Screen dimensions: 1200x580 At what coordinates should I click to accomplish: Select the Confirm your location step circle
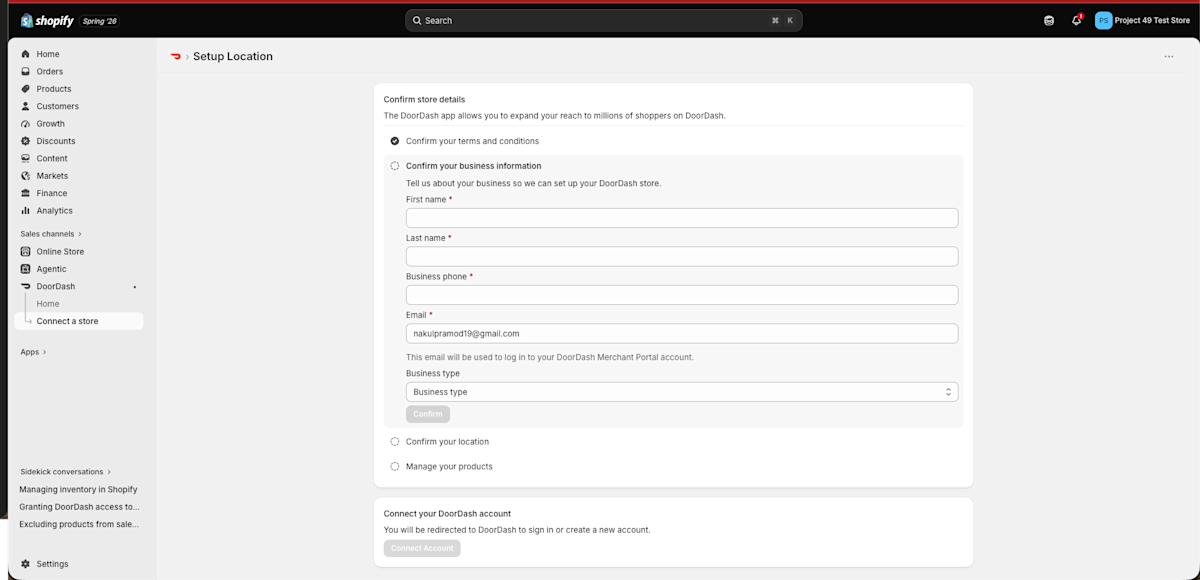point(395,441)
